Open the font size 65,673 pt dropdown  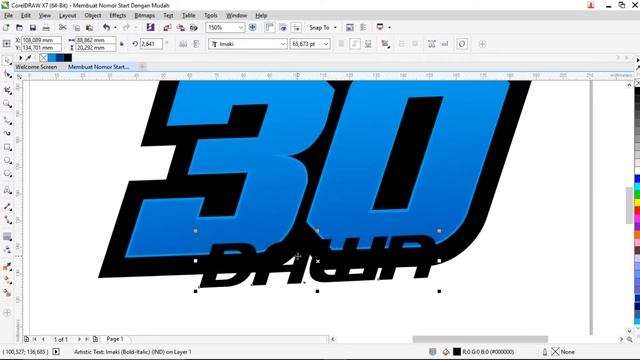326,44
